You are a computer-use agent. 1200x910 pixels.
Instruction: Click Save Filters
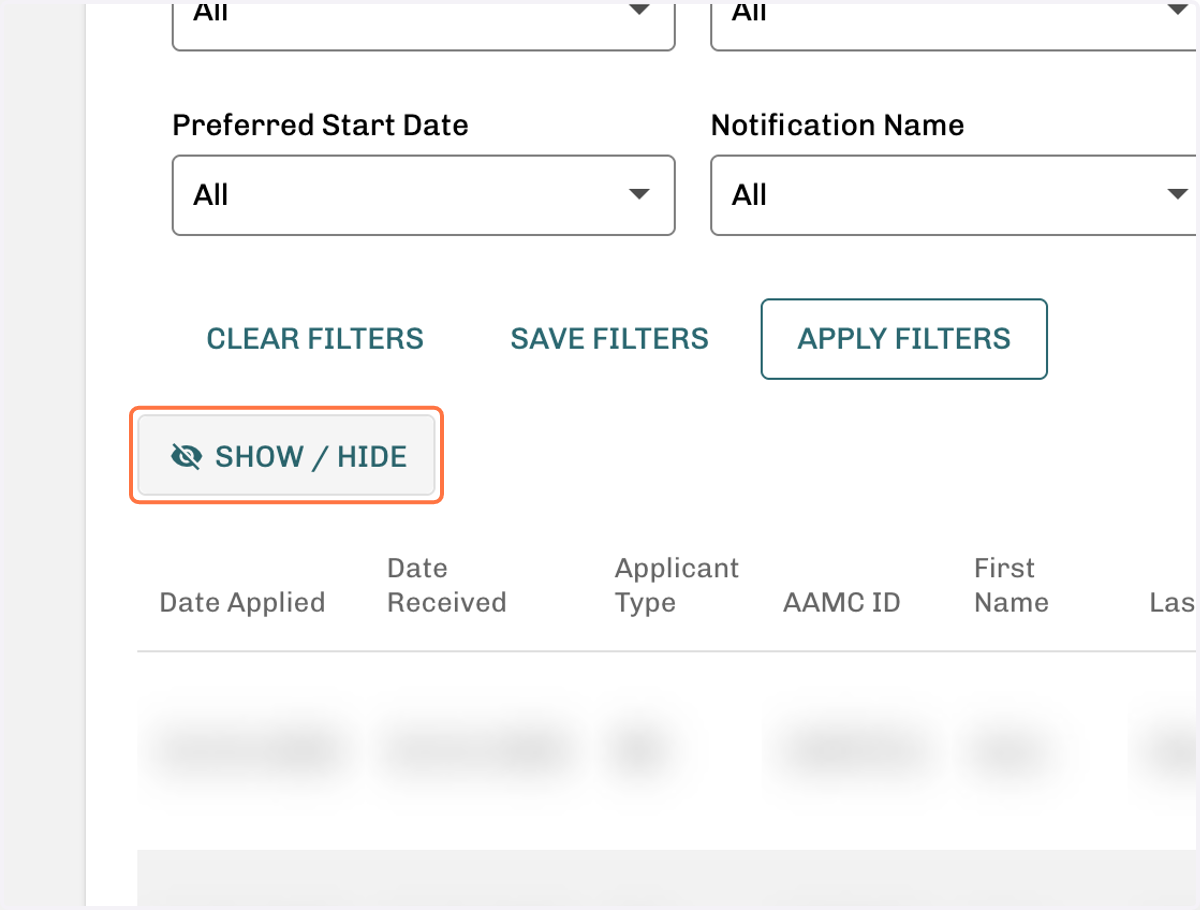pyautogui.click(x=609, y=339)
